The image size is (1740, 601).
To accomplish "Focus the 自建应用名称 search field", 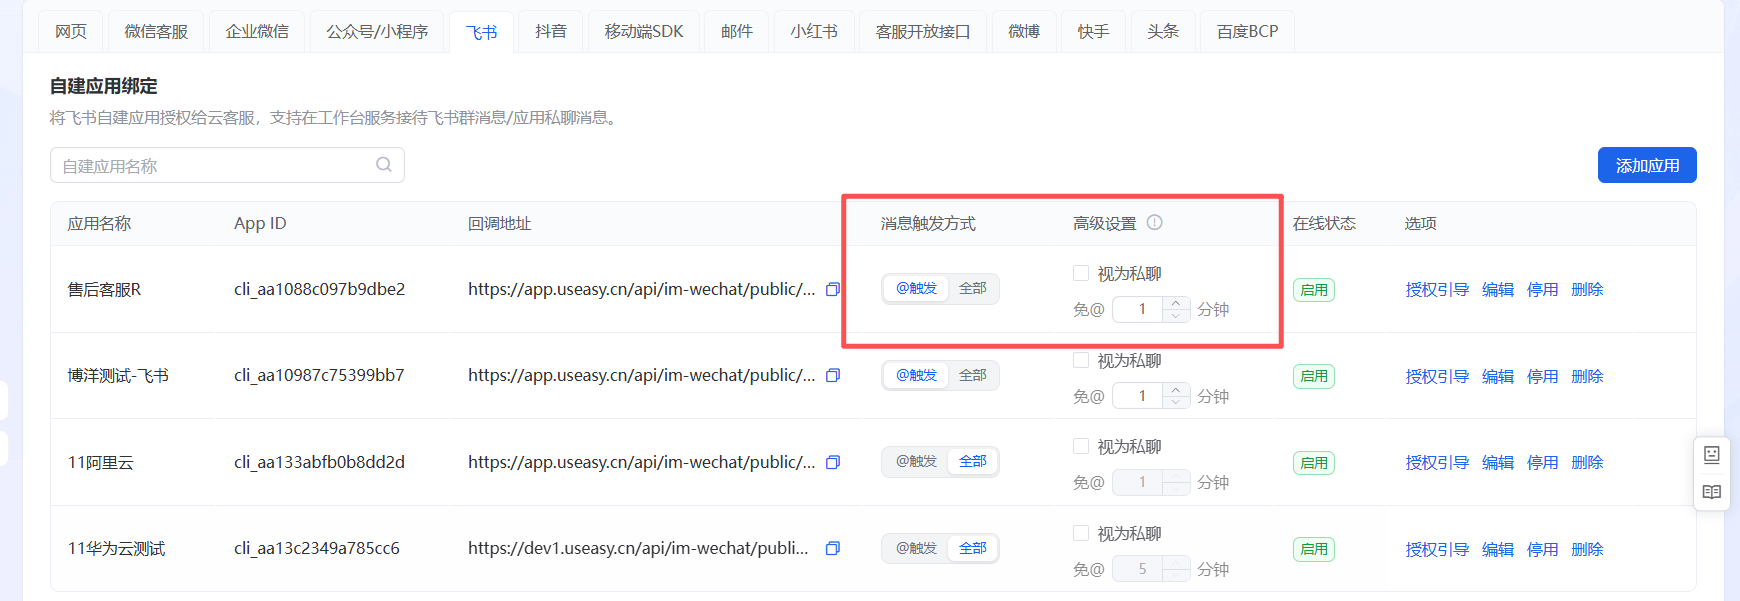I will tap(227, 165).
